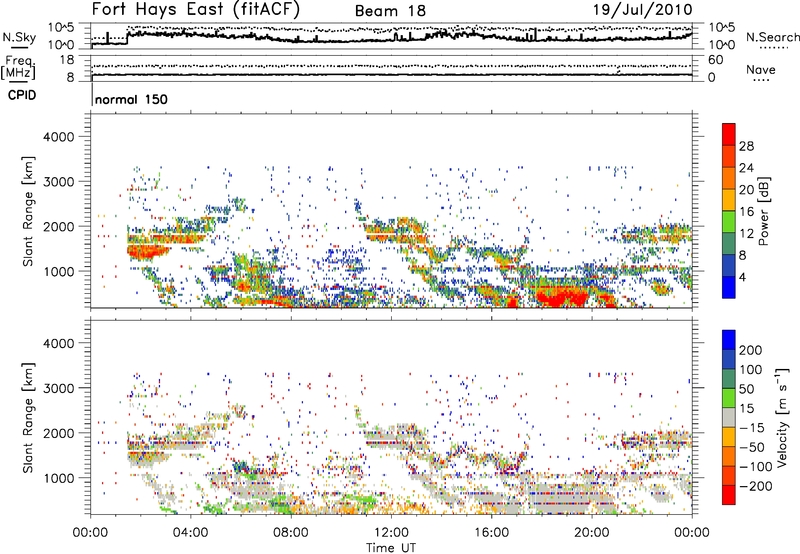Click the "24" power colorbar tick
Viewport: 800px width, 554px height.
tap(746, 168)
